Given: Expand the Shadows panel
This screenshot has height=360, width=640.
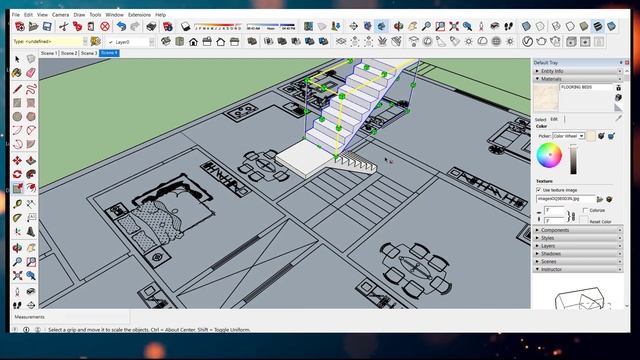Looking at the screenshot, I should (x=578, y=253).
